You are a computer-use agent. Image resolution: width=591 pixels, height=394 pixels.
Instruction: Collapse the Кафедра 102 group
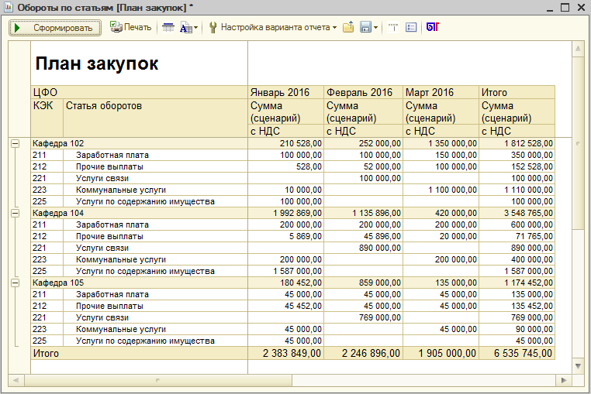15,144
